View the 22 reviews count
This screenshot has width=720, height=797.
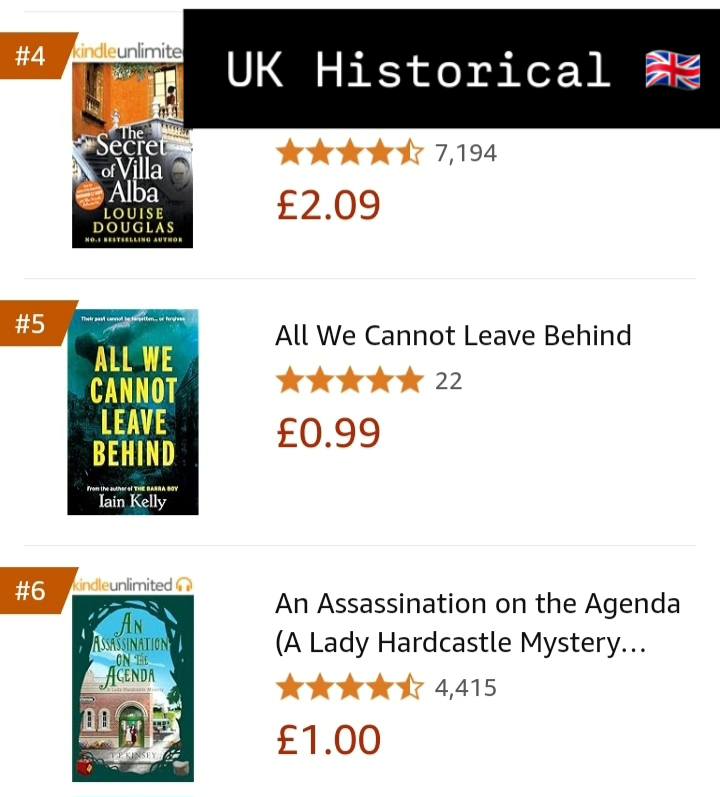(x=449, y=381)
